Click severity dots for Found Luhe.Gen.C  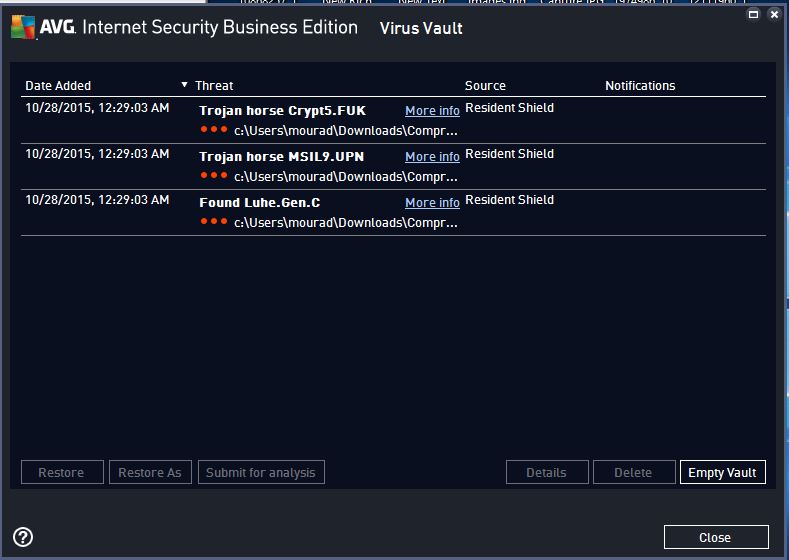[214, 221]
